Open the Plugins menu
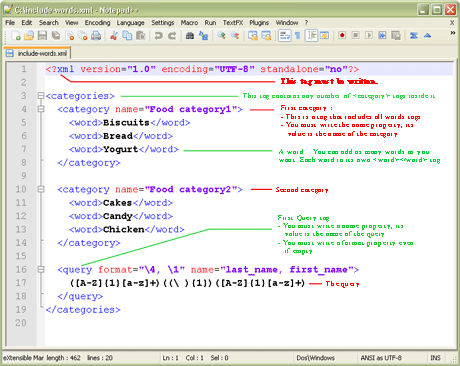The width and height of the screenshot is (460, 366). [x=259, y=23]
